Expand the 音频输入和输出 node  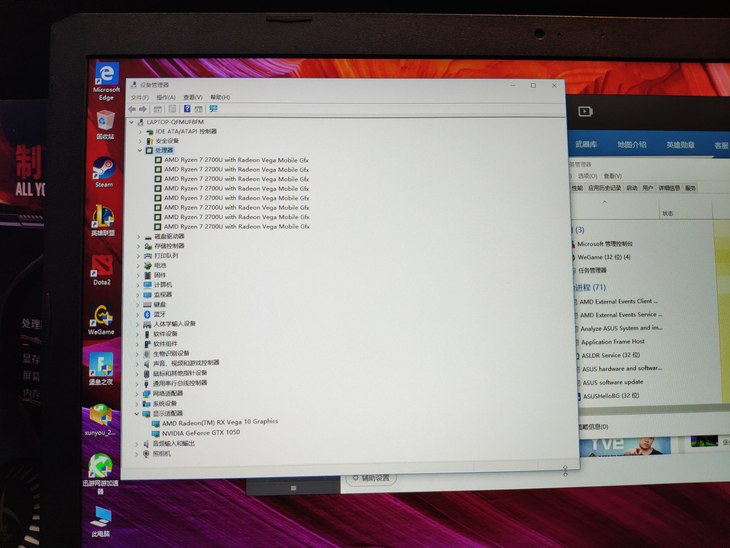coord(136,444)
